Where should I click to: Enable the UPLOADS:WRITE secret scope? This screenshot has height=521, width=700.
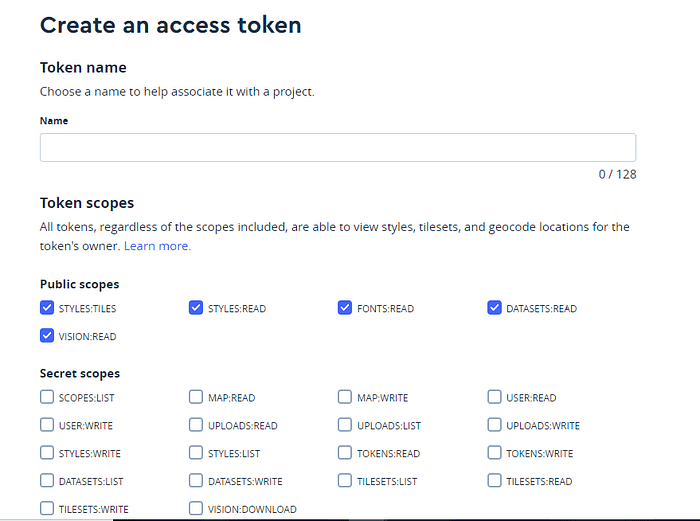[x=494, y=425]
